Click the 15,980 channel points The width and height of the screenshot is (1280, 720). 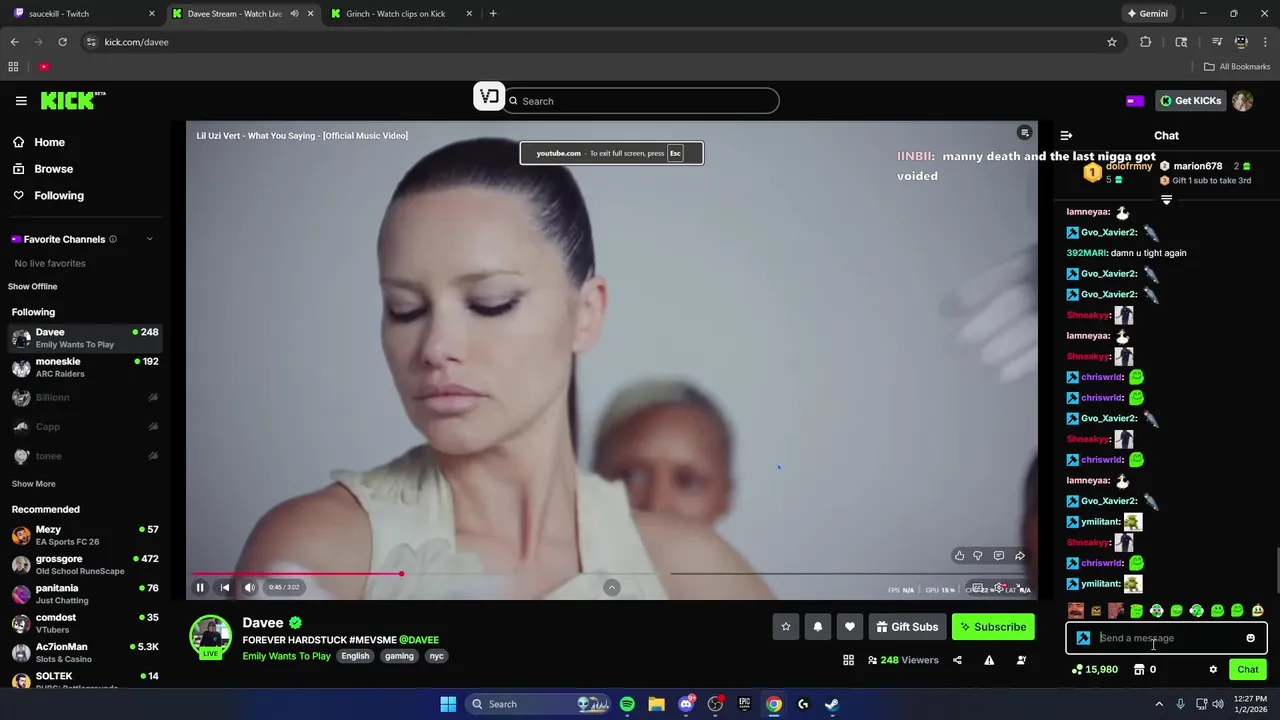point(1094,670)
